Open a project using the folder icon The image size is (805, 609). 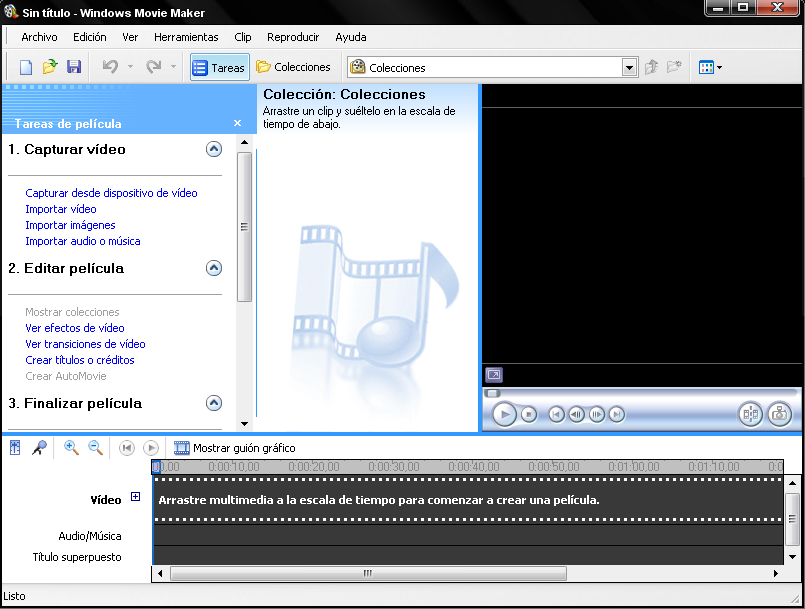50,67
